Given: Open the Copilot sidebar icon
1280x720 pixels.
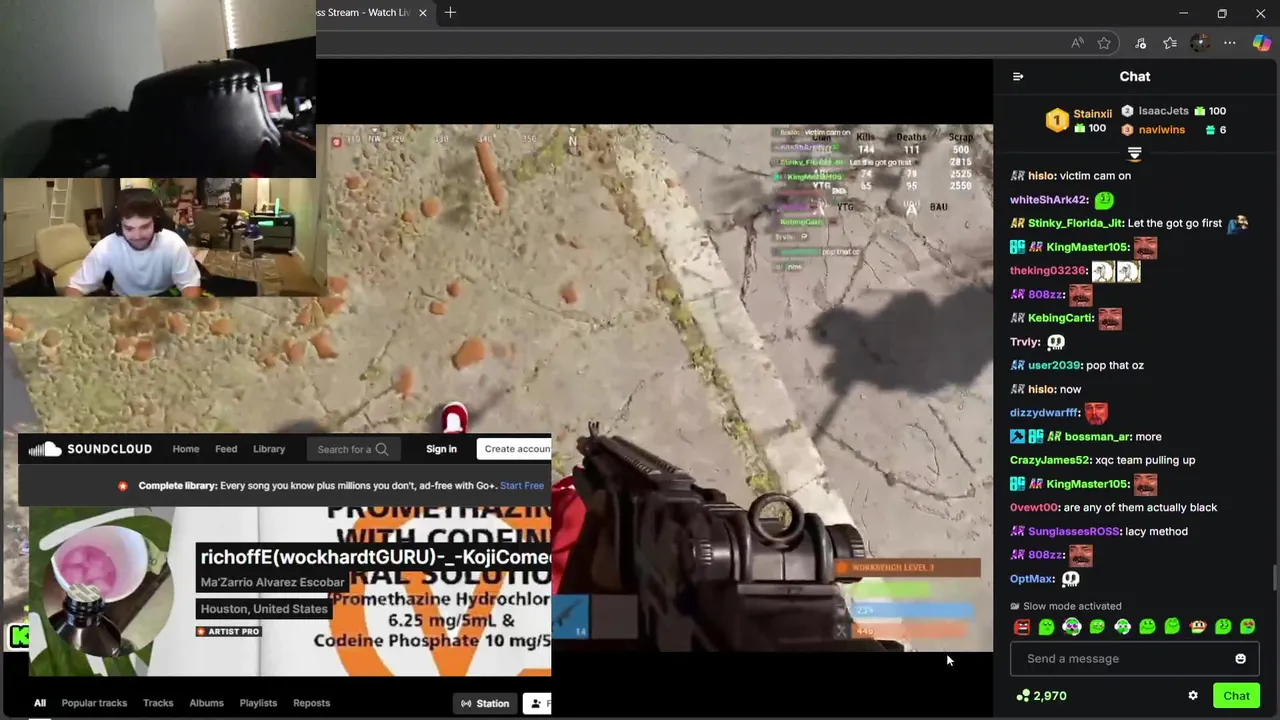Looking at the screenshot, I should point(1262,43).
